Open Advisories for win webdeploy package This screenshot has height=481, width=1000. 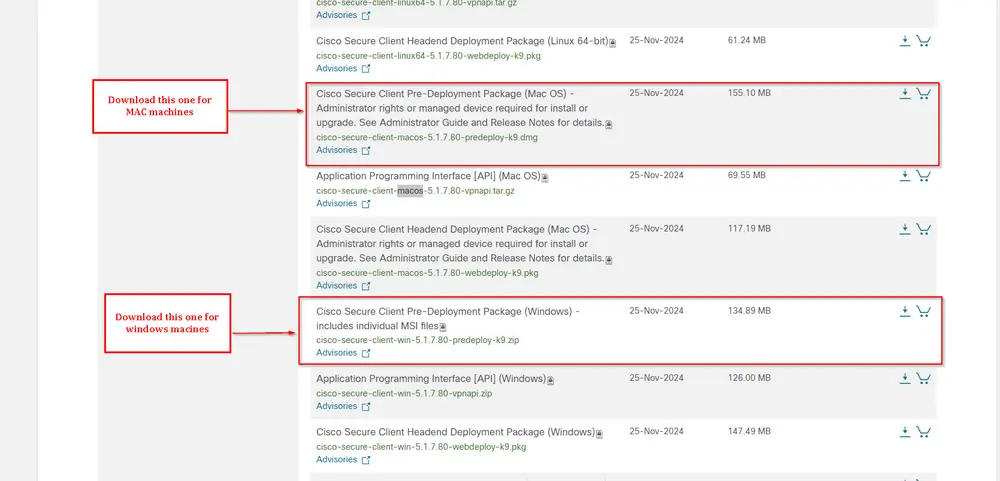pyautogui.click(x=343, y=459)
